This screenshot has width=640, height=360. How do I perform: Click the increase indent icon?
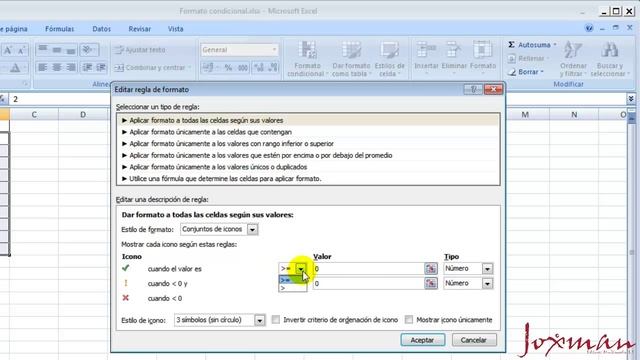(x=101, y=67)
